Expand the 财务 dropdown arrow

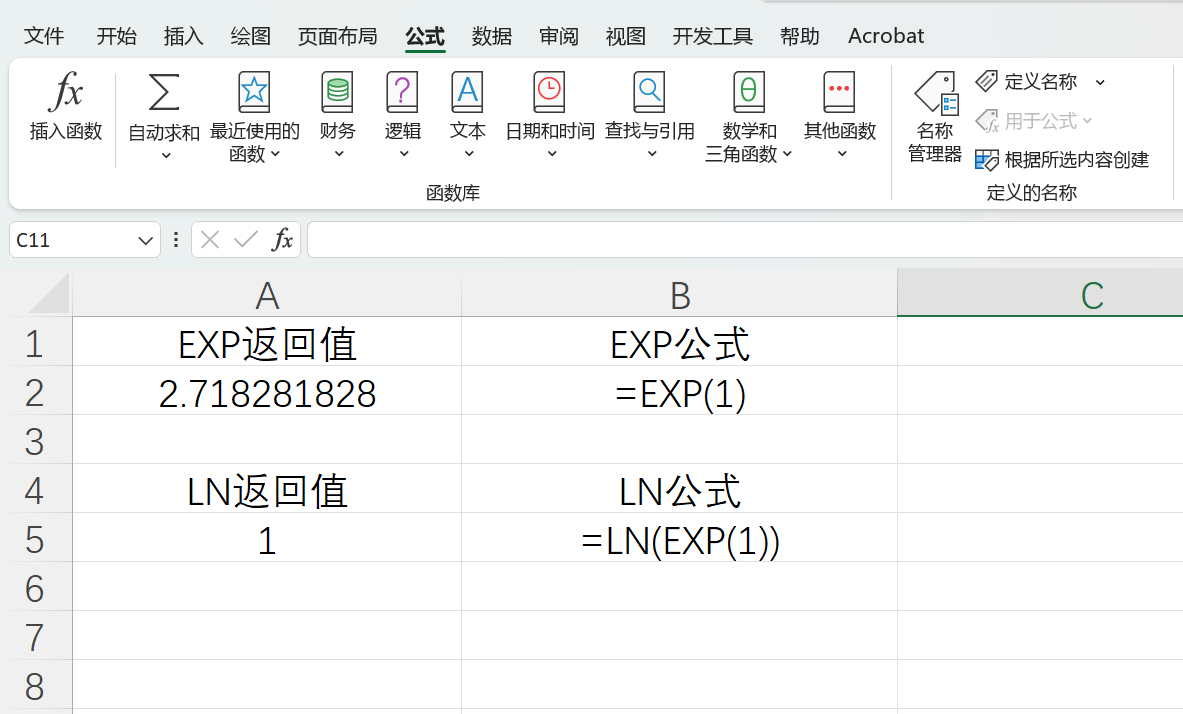tap(339, 154)
